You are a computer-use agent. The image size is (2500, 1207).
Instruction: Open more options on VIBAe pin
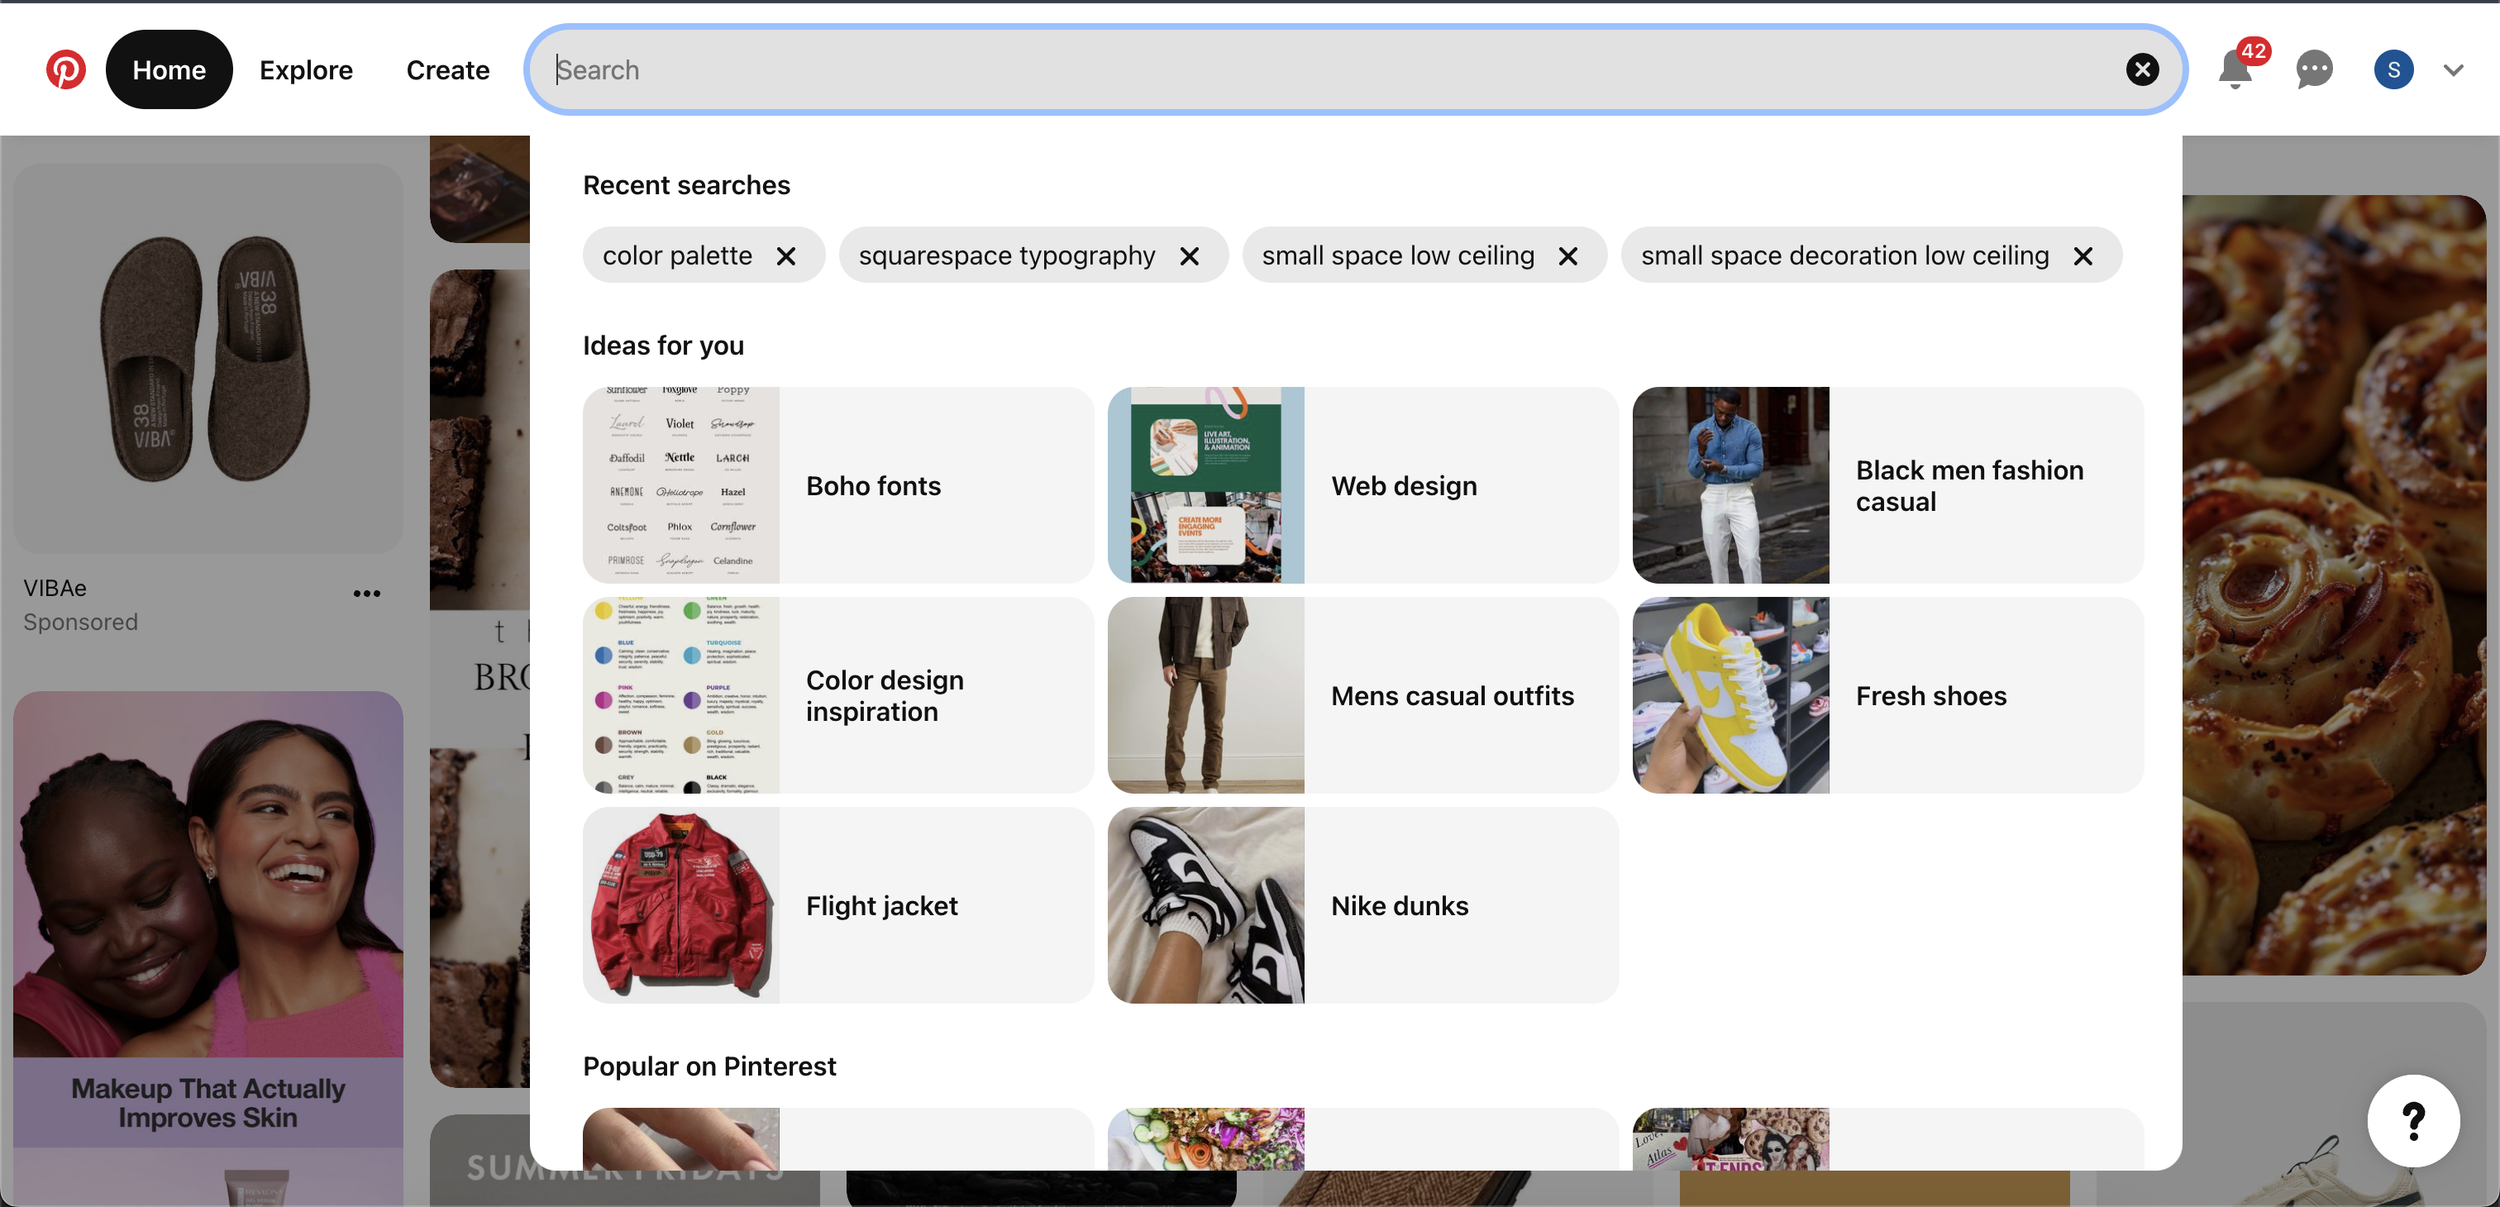pyautogui.click(x=367, y=594)
